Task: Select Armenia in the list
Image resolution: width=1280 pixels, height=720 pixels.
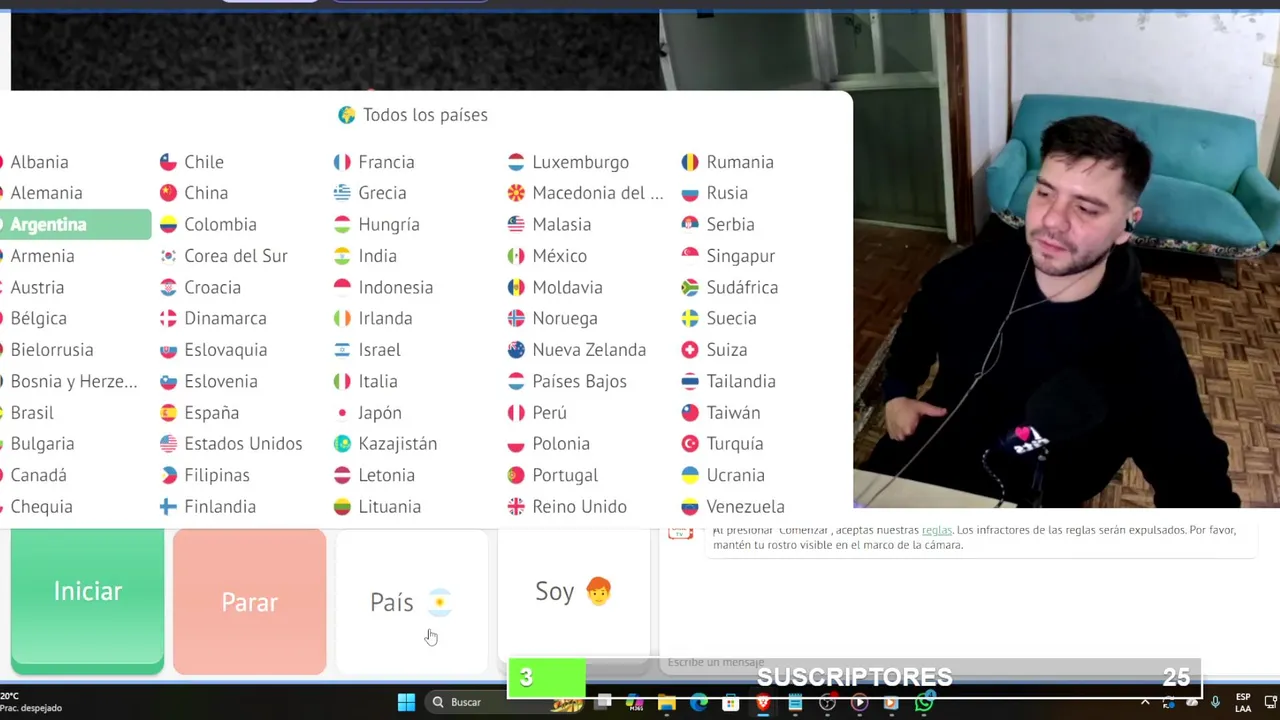Action: tap(42, 256)
